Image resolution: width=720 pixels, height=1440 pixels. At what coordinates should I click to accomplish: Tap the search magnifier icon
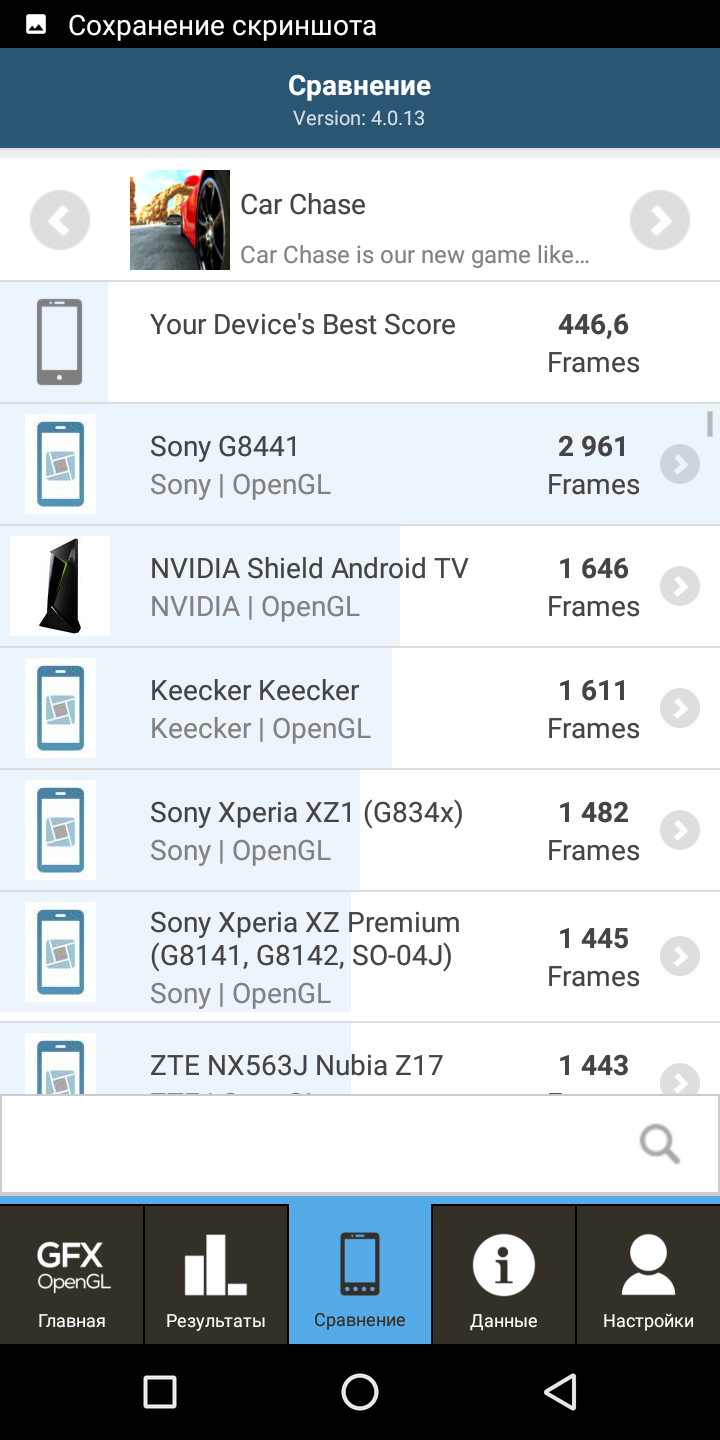(660, 1143)
